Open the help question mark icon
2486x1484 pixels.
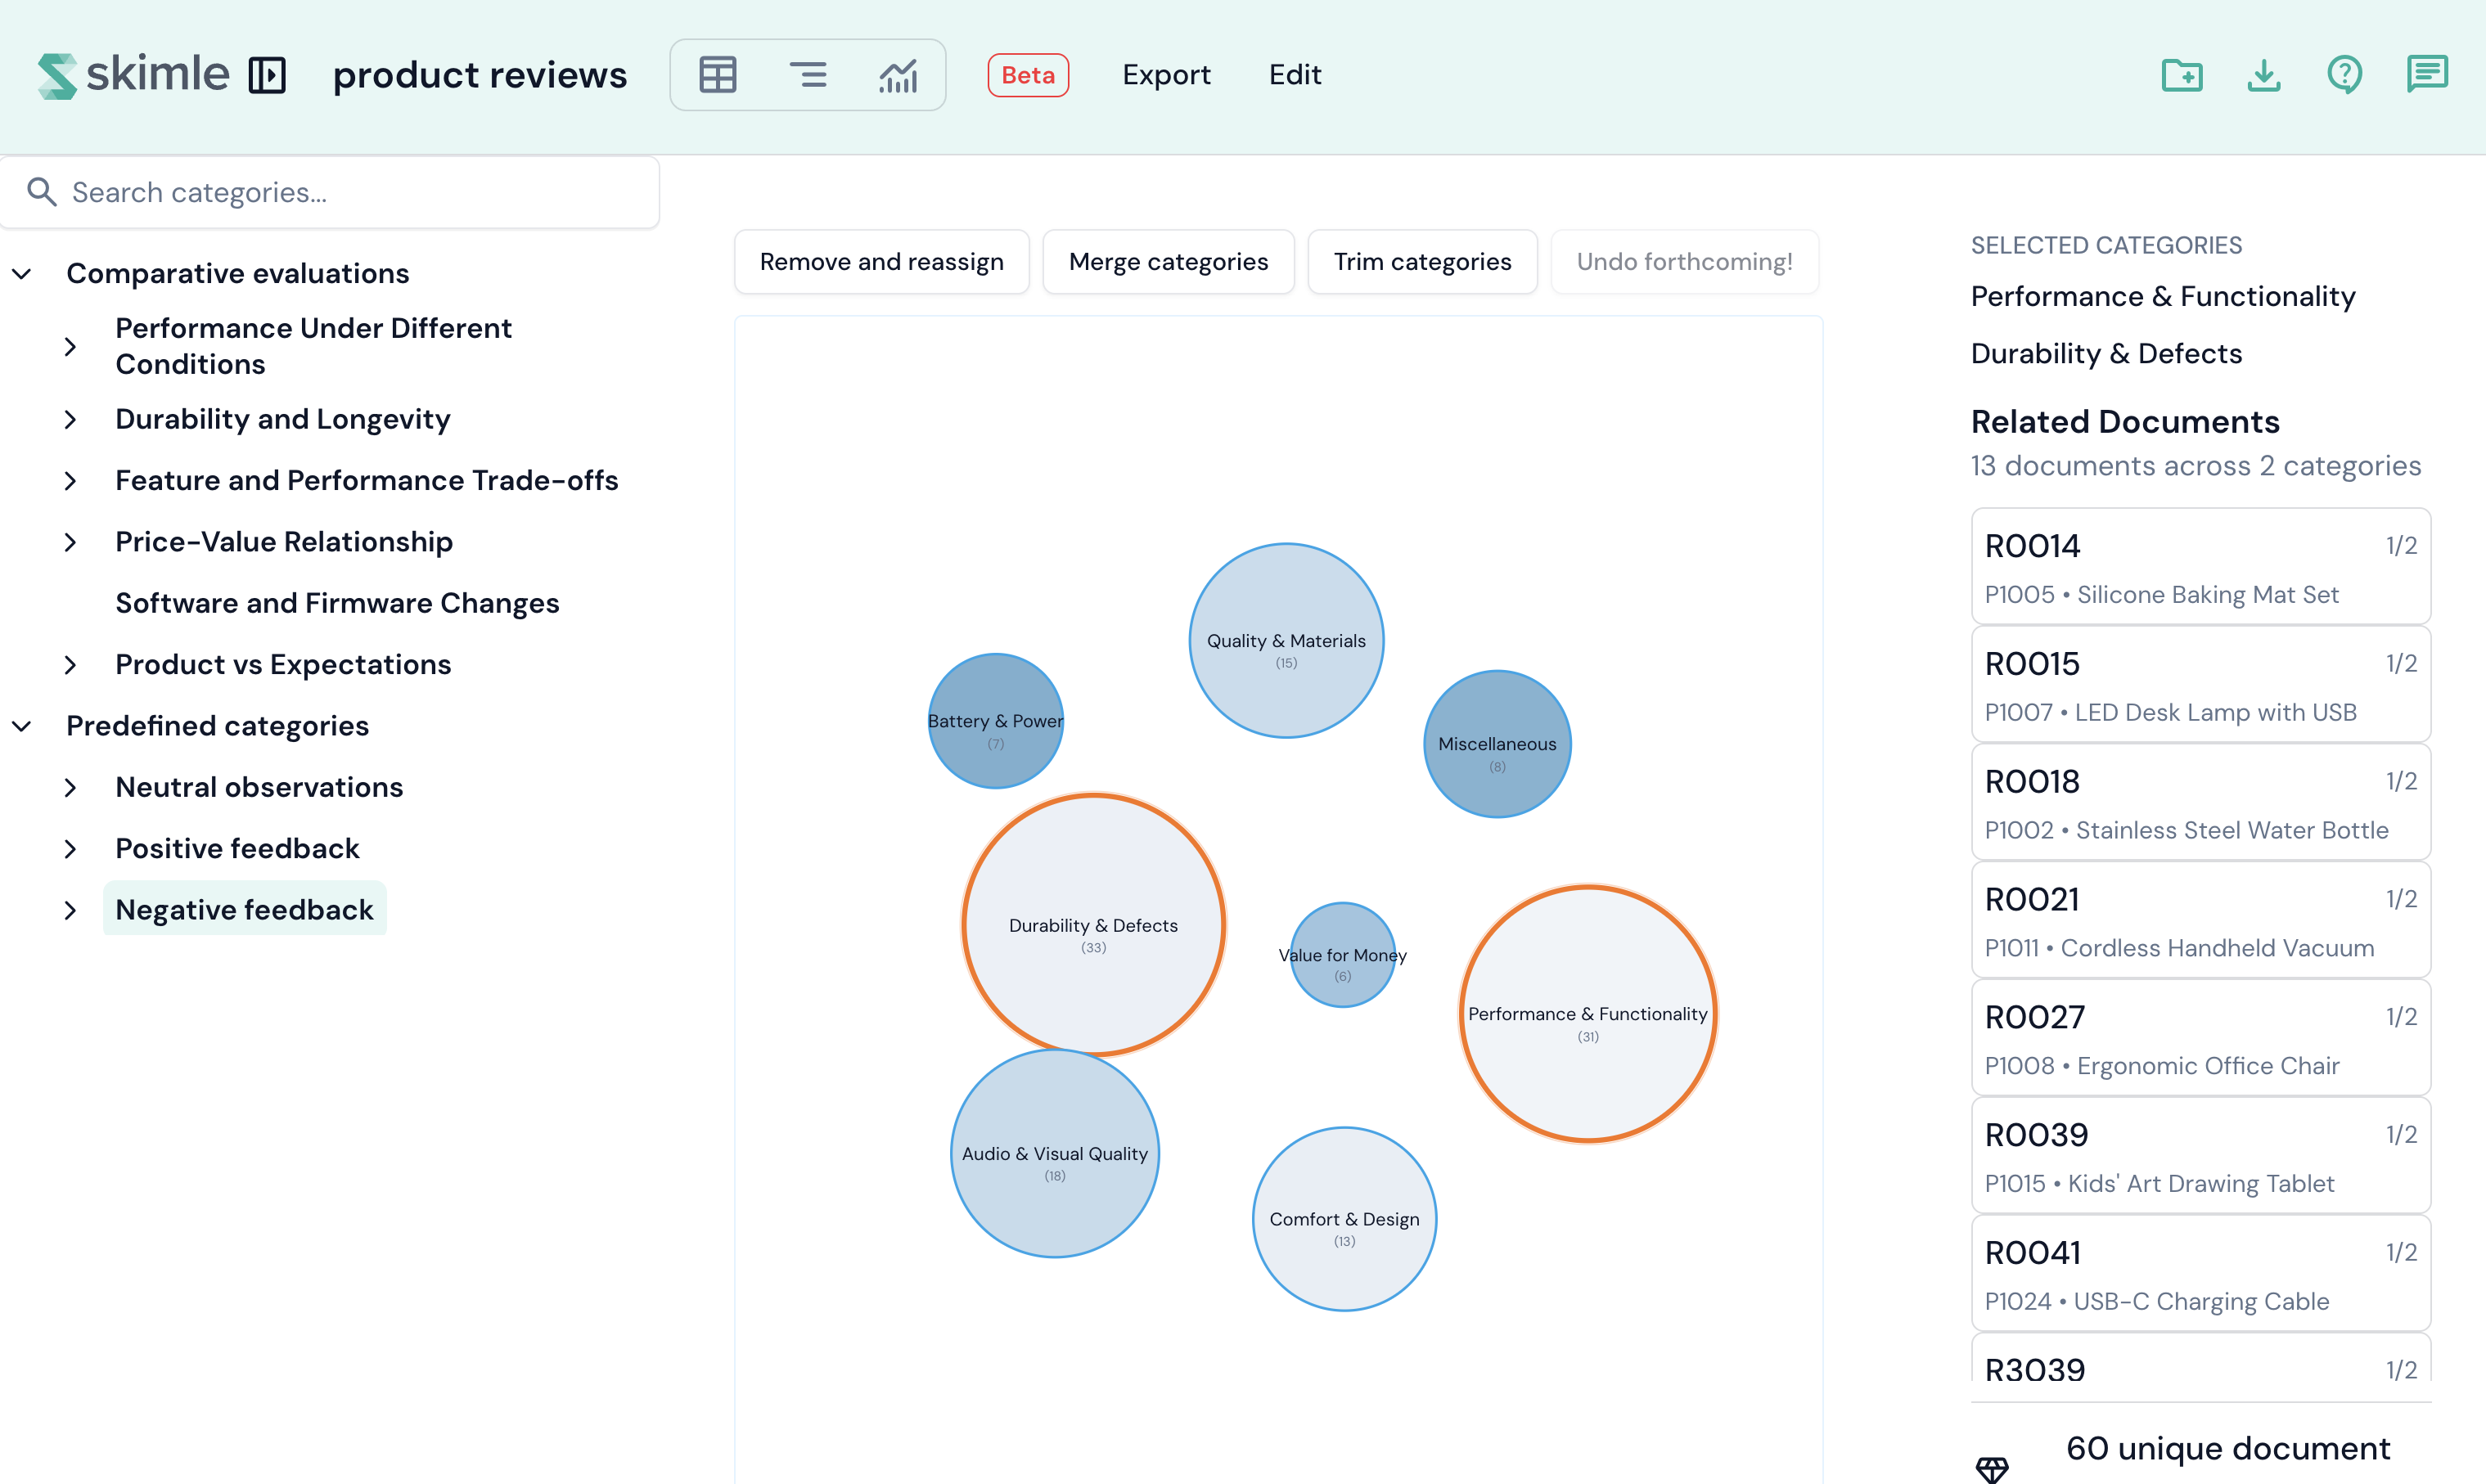coord(2344,75)
